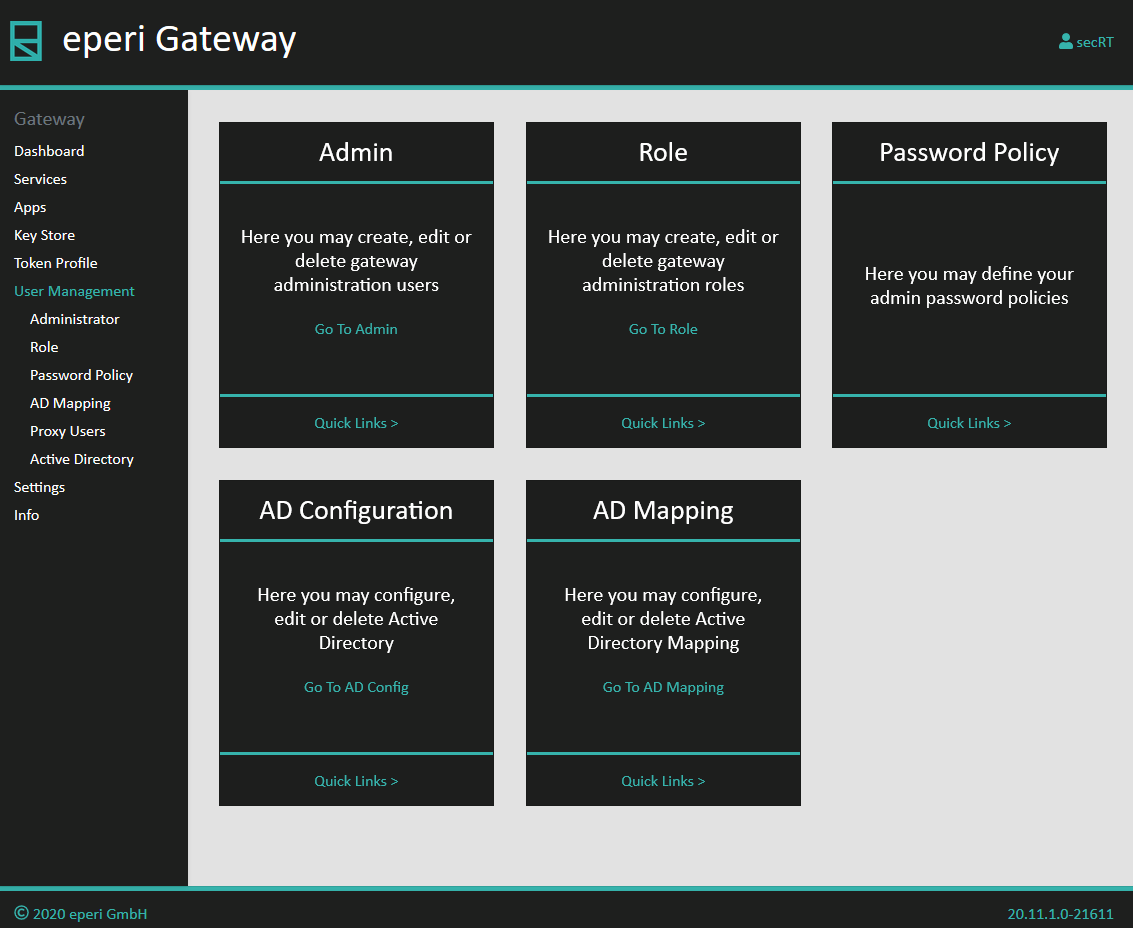Viewport: 1133px width, 928px height.
Task: Go to Services in the sidebar
Action: click(x=40, y=179)
